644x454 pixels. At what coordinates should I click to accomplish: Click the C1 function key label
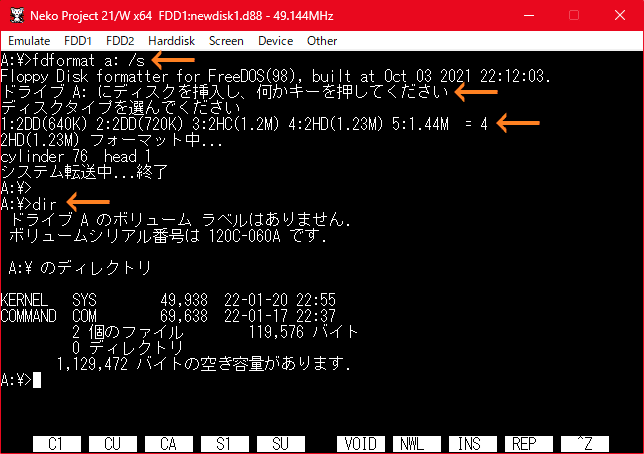[x=57, y=444]
